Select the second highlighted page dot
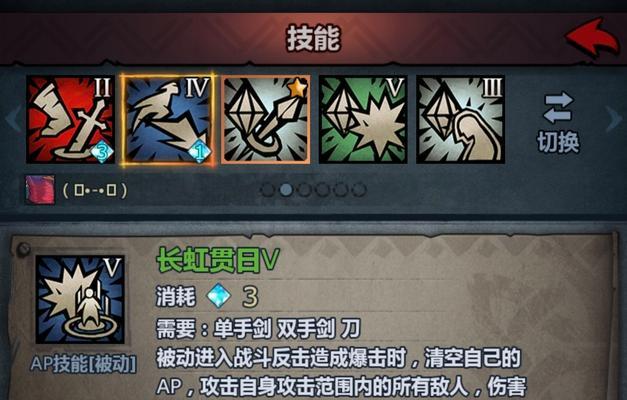Viewport: 627px width, 400px height. (286, 190)
